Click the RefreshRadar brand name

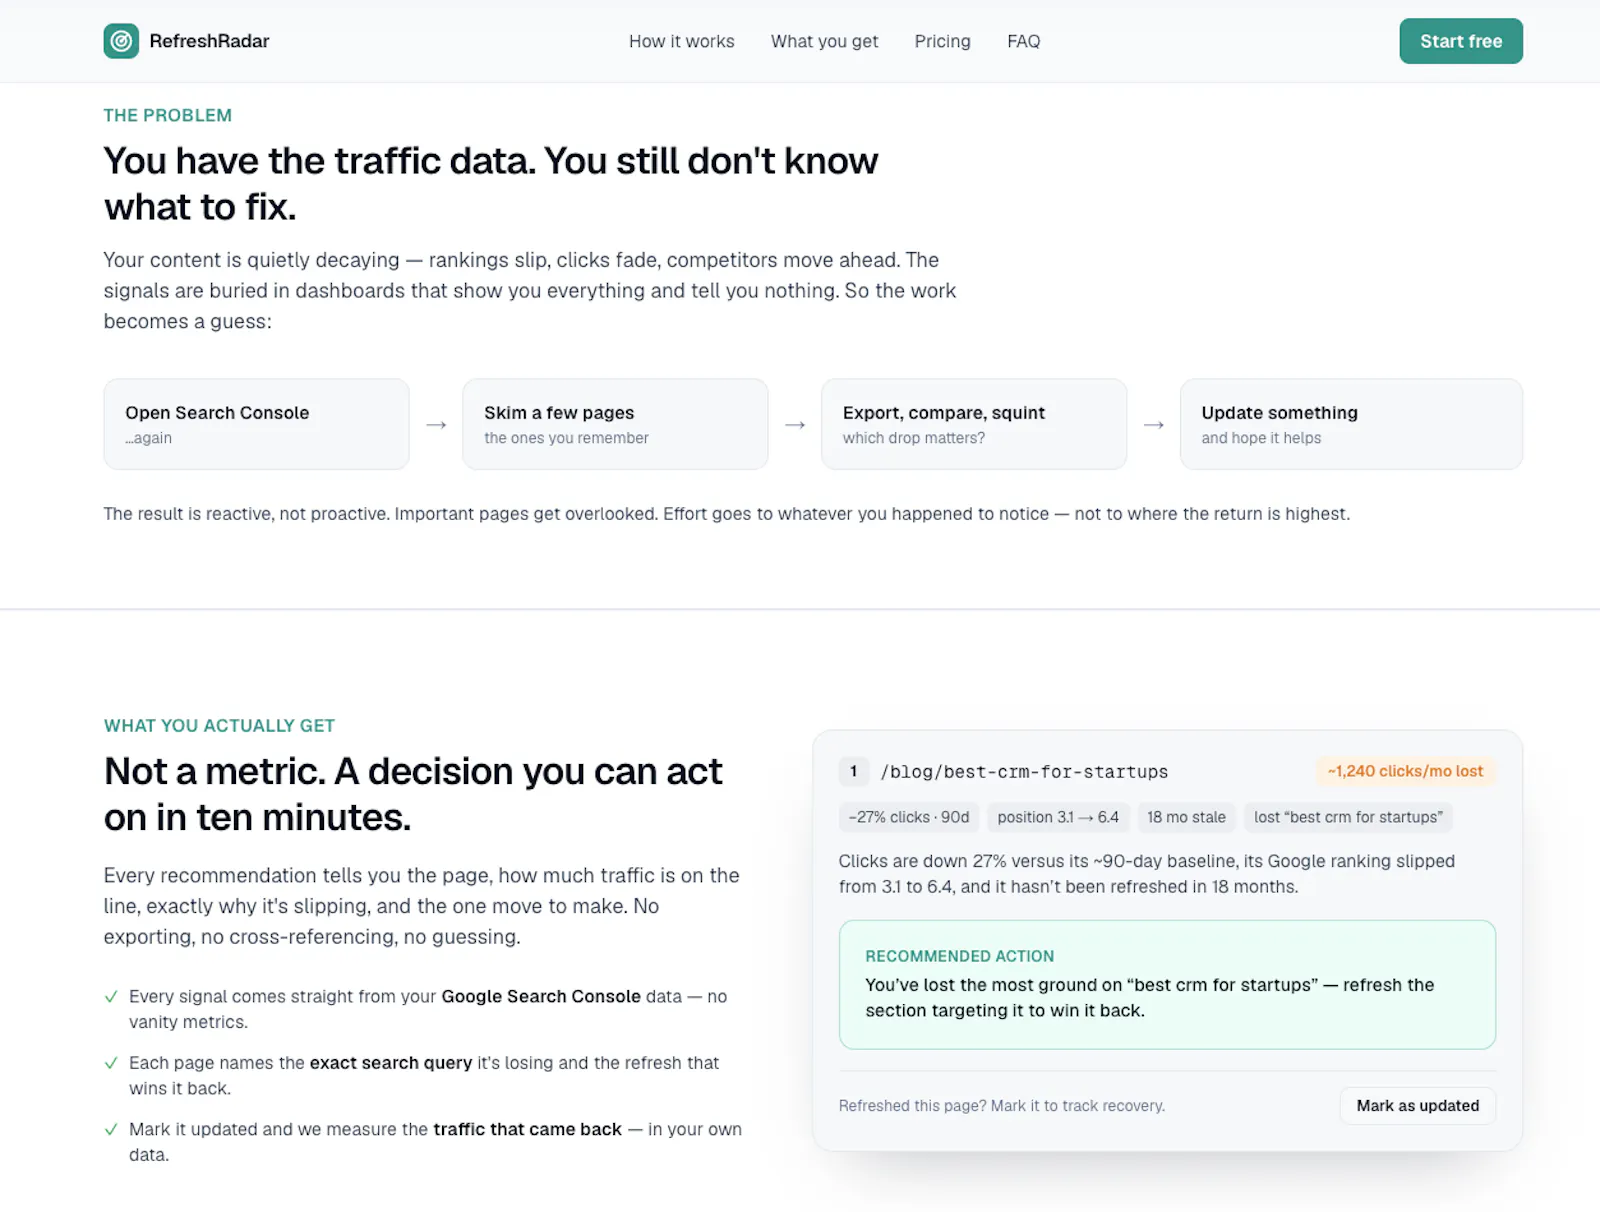coord(209,41)
